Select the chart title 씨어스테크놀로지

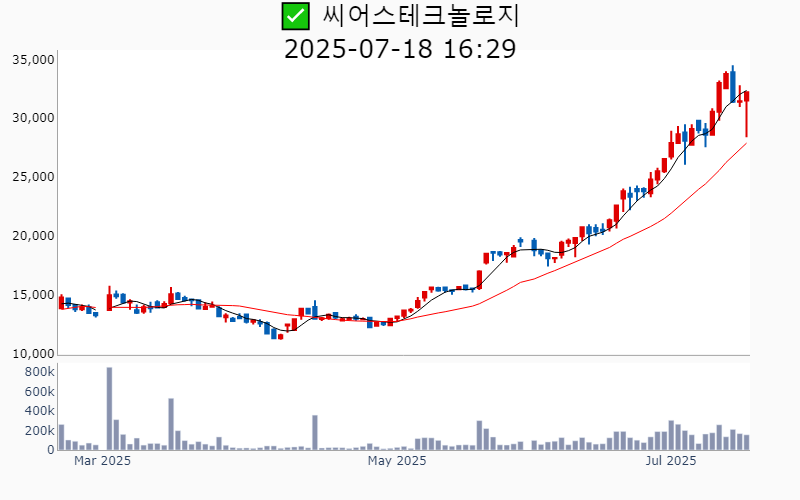pyautogui.click(x=420, y=16)
